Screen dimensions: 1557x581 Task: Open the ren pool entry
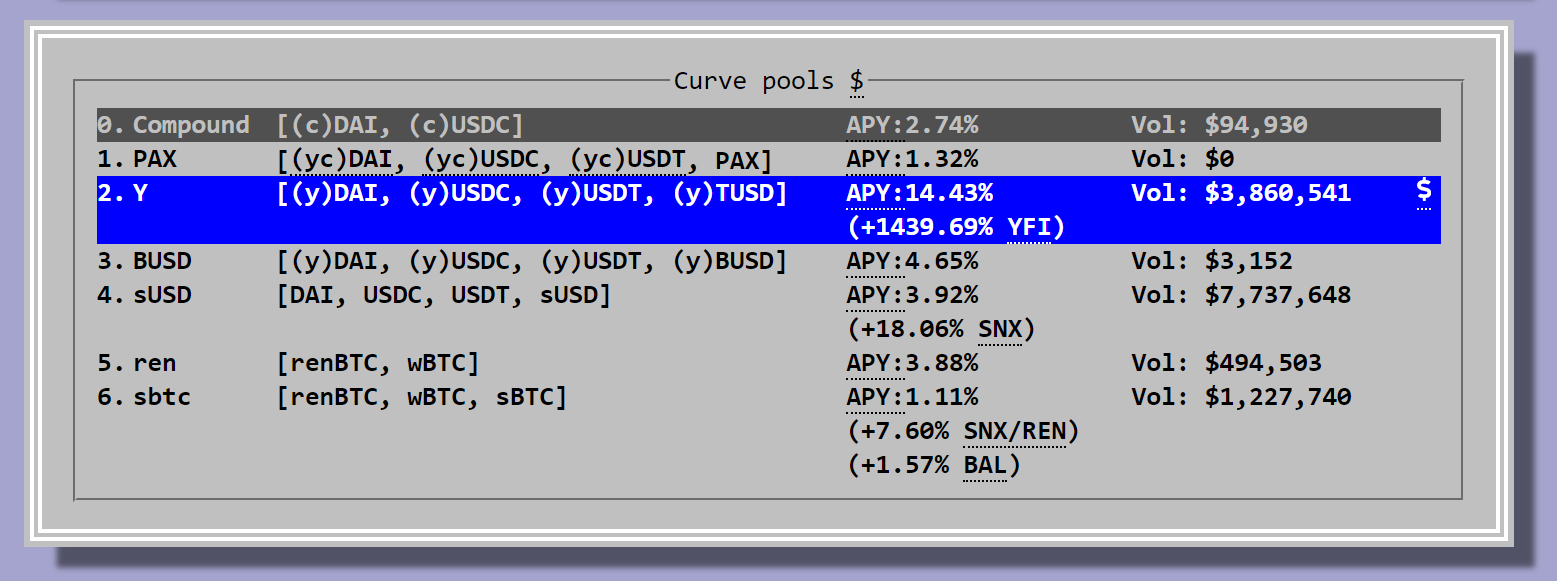tap(154, 363)
